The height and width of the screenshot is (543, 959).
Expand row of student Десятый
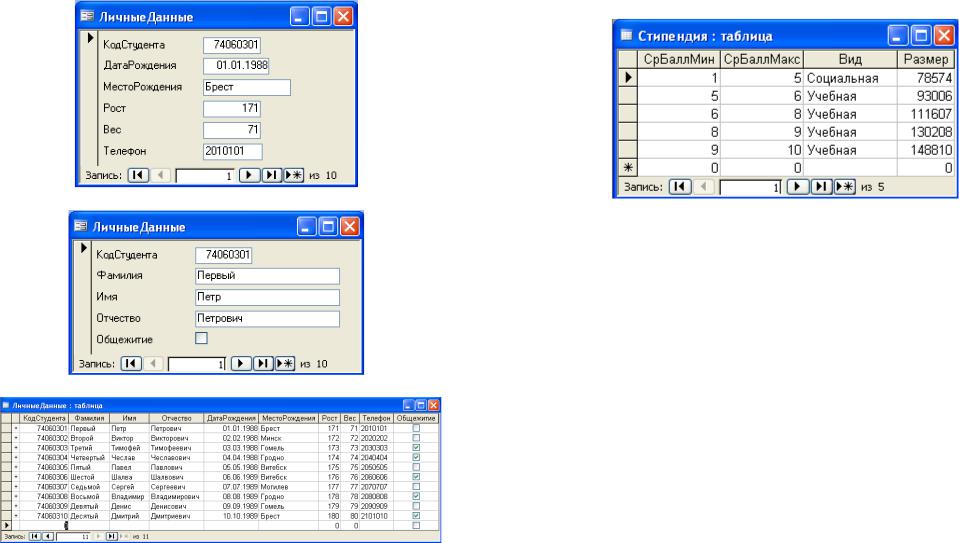coord(15,515)
